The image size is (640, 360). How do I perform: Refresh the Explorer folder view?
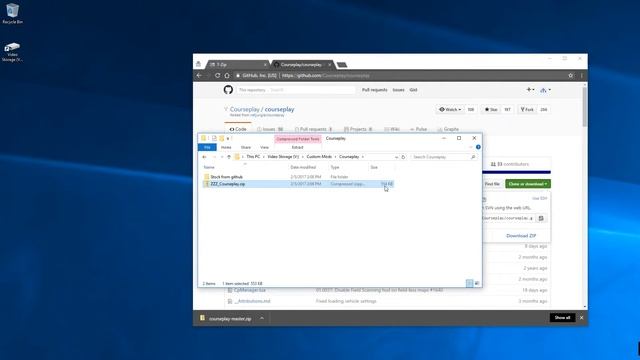[403, 157]
